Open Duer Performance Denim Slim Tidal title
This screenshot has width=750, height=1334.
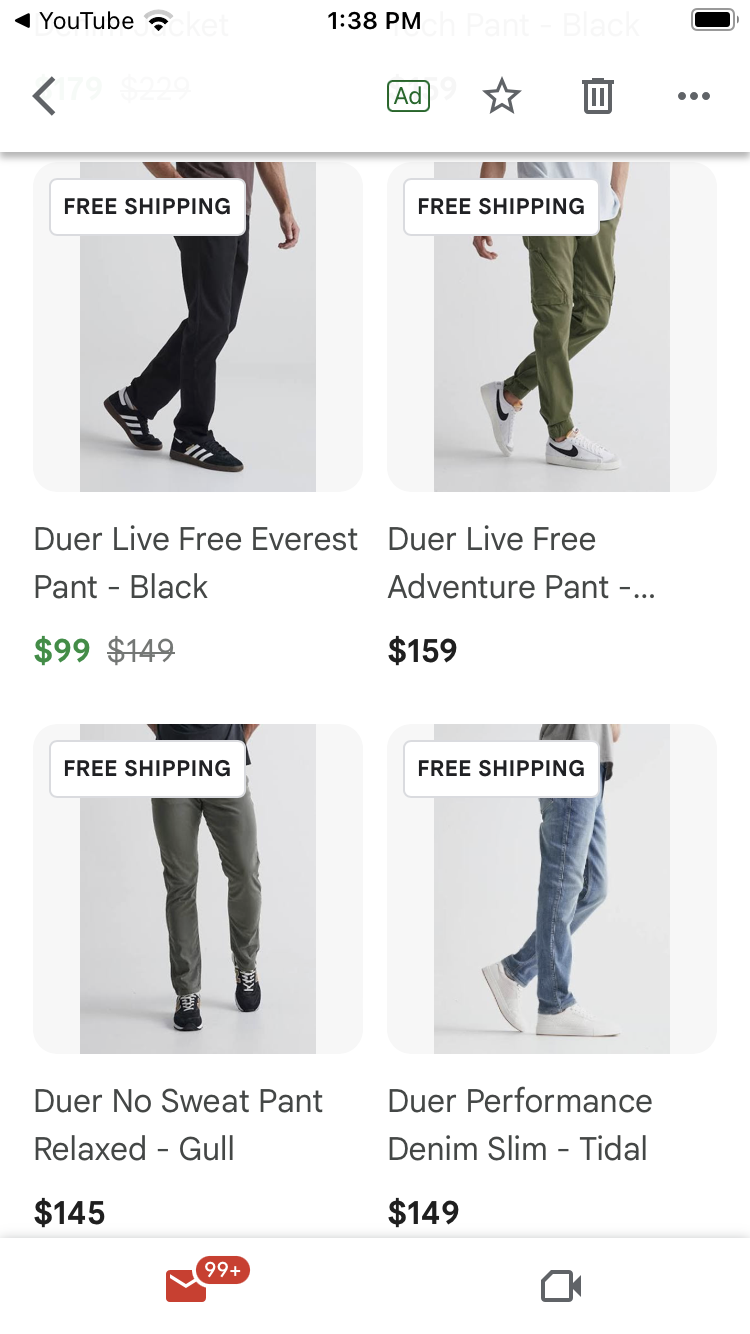[x=520, y=1125]
